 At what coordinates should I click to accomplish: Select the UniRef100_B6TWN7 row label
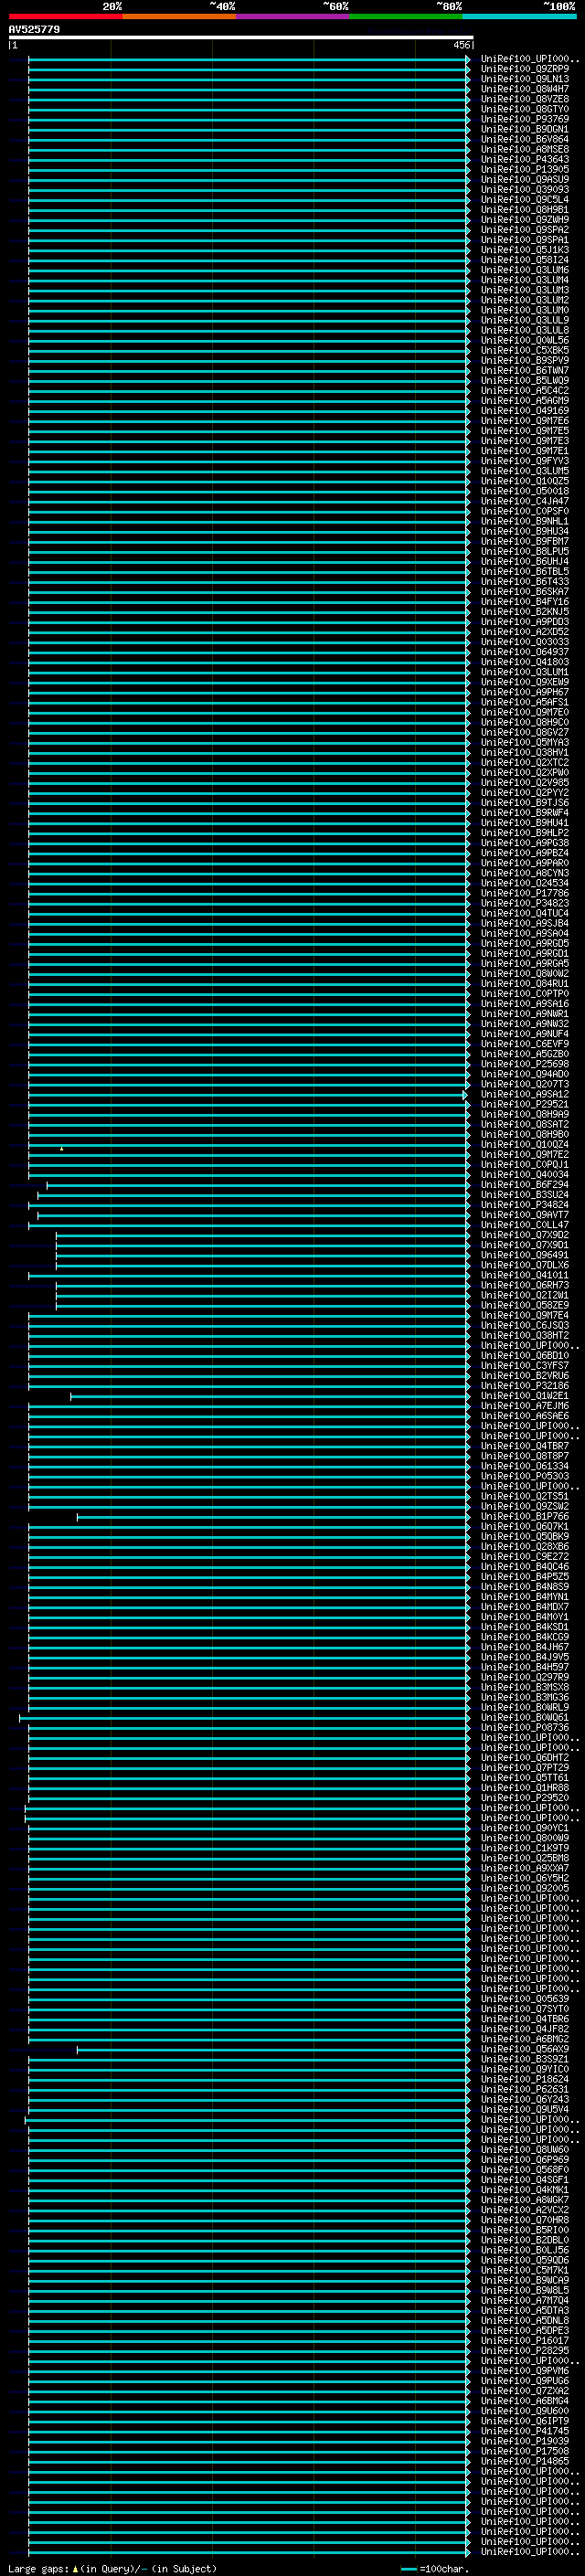525,370
